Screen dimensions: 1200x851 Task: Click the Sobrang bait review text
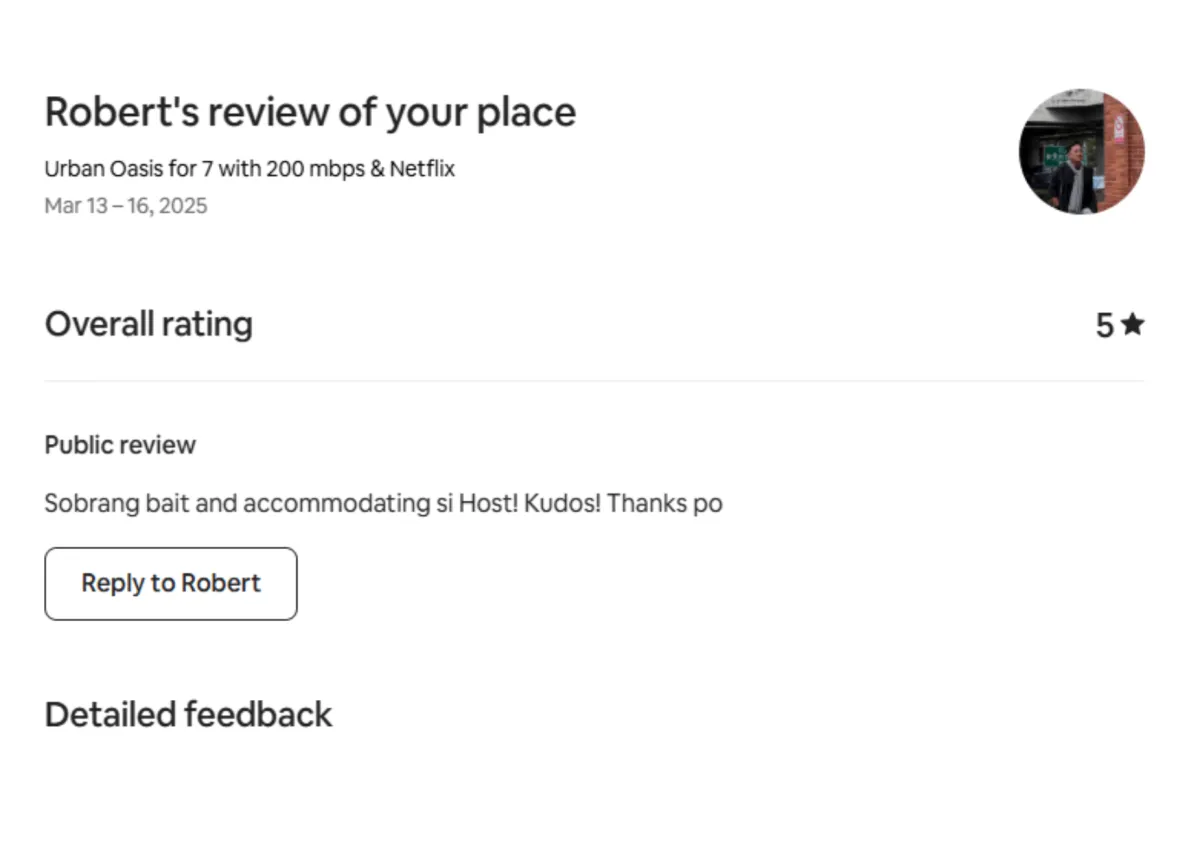pyautogui.click(x=383, y=503)
